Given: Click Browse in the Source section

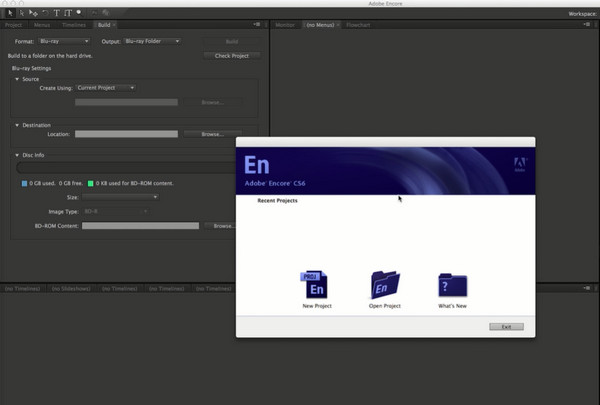Looking at the screenshot, I should pos(212,102).
